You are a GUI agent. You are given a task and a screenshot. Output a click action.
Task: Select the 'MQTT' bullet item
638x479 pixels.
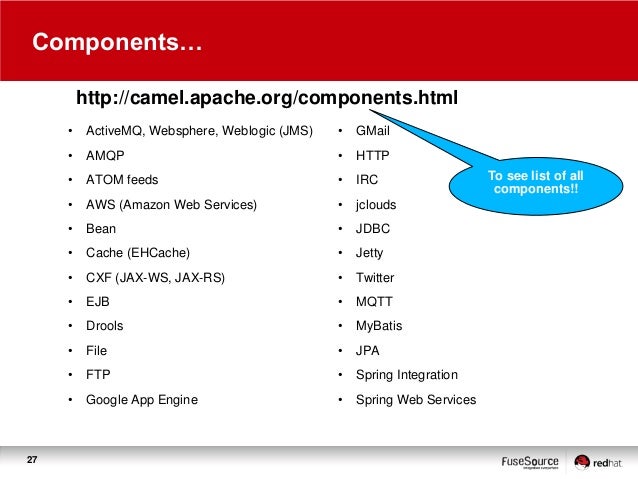[x=374, y=302]
